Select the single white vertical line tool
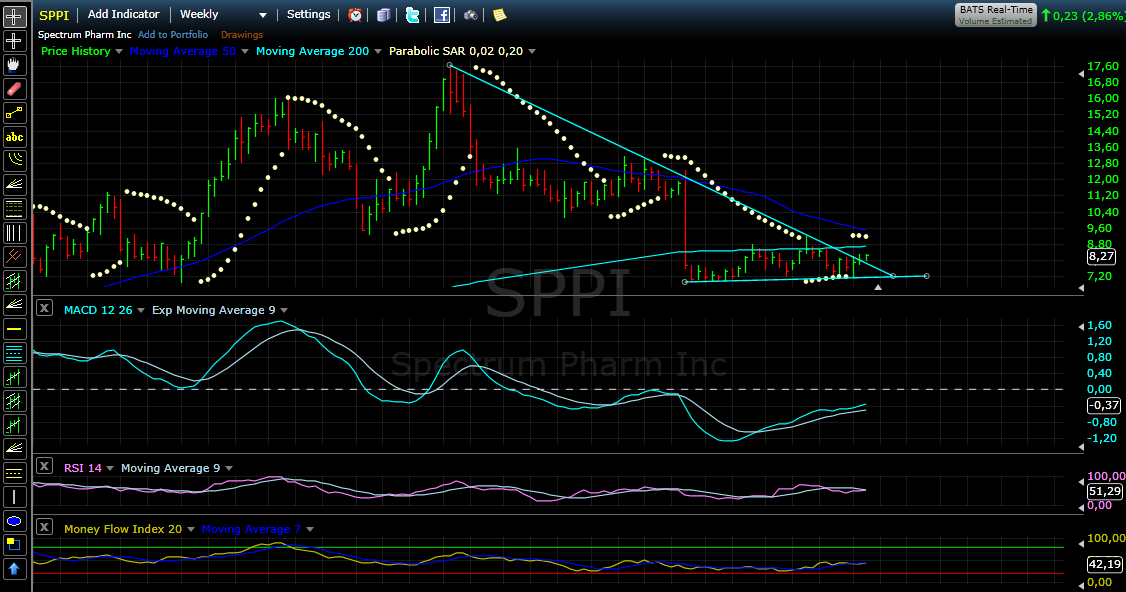 [14, 497]
